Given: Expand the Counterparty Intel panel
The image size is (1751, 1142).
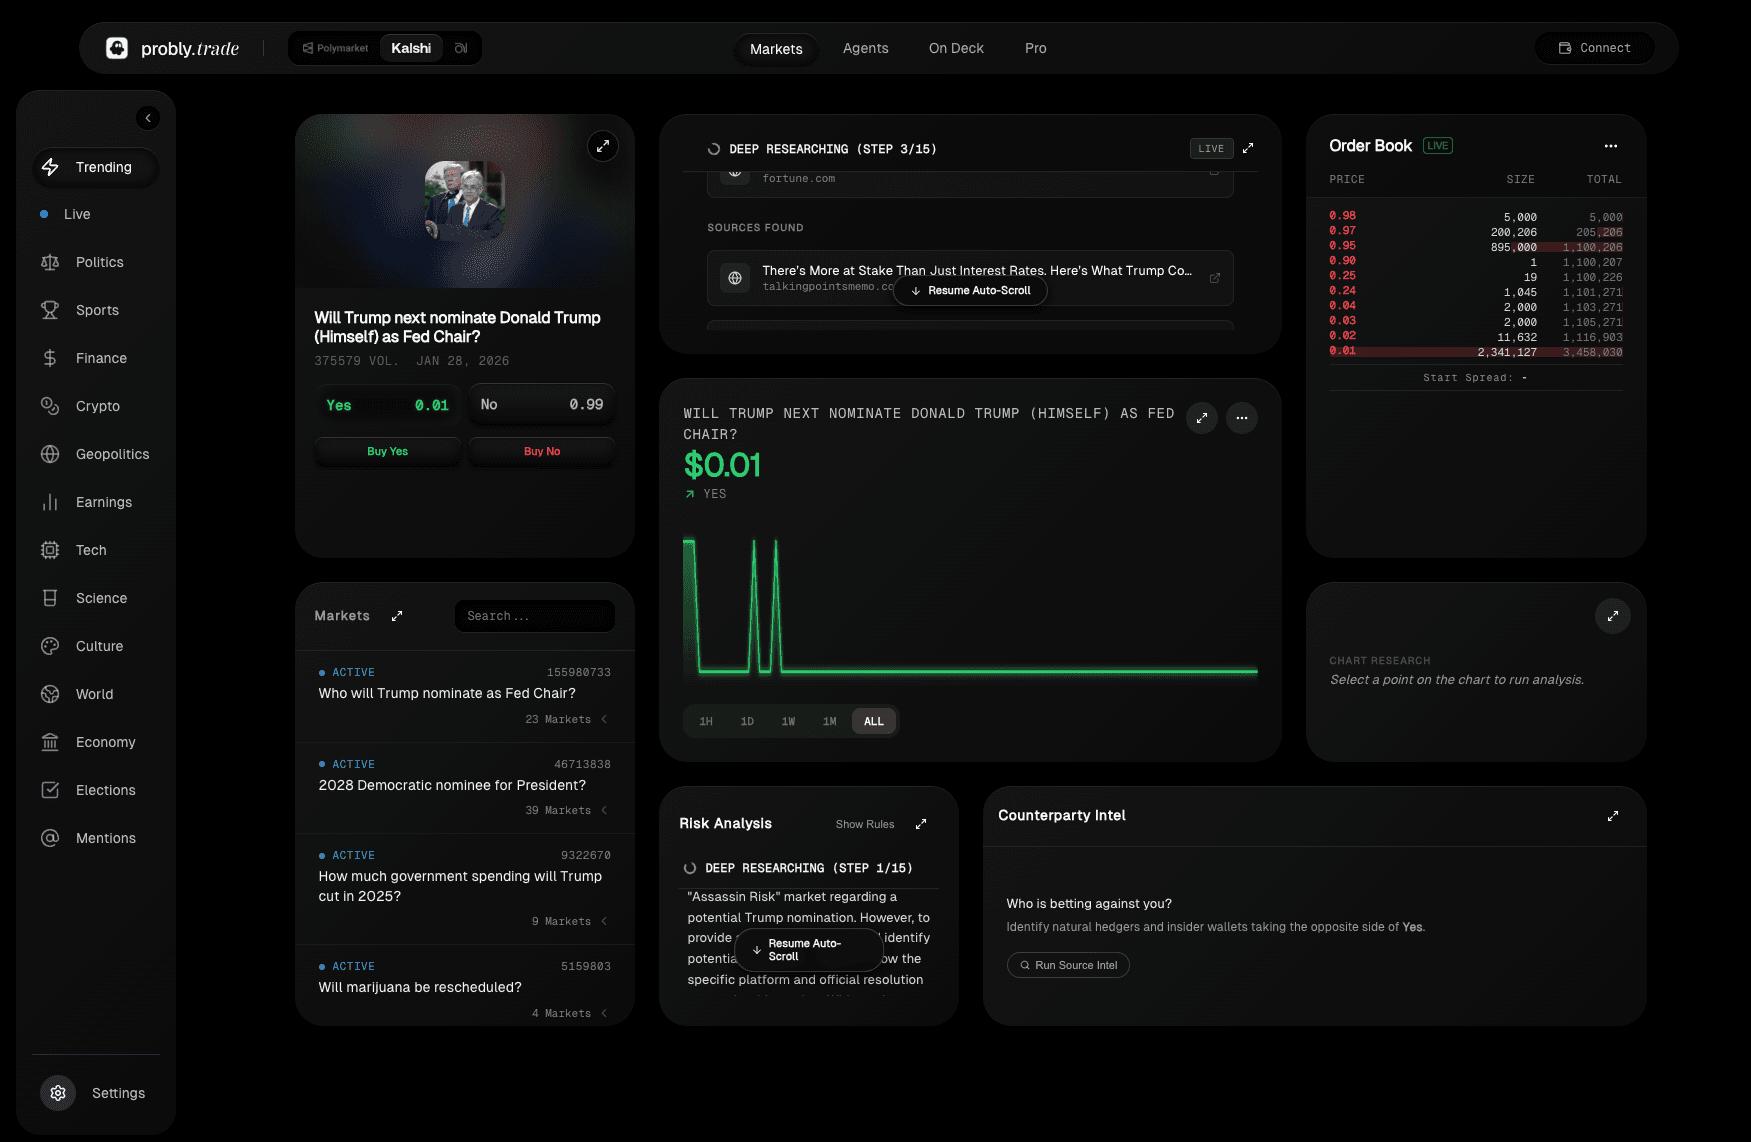Looking at the screenshot, I should pos(1612,816).
